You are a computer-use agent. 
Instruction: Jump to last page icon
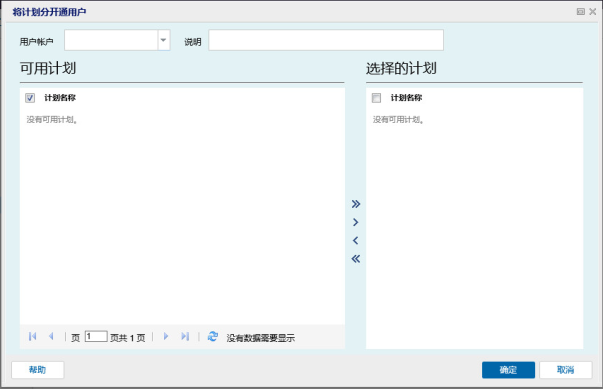click(x=185, y=337)
